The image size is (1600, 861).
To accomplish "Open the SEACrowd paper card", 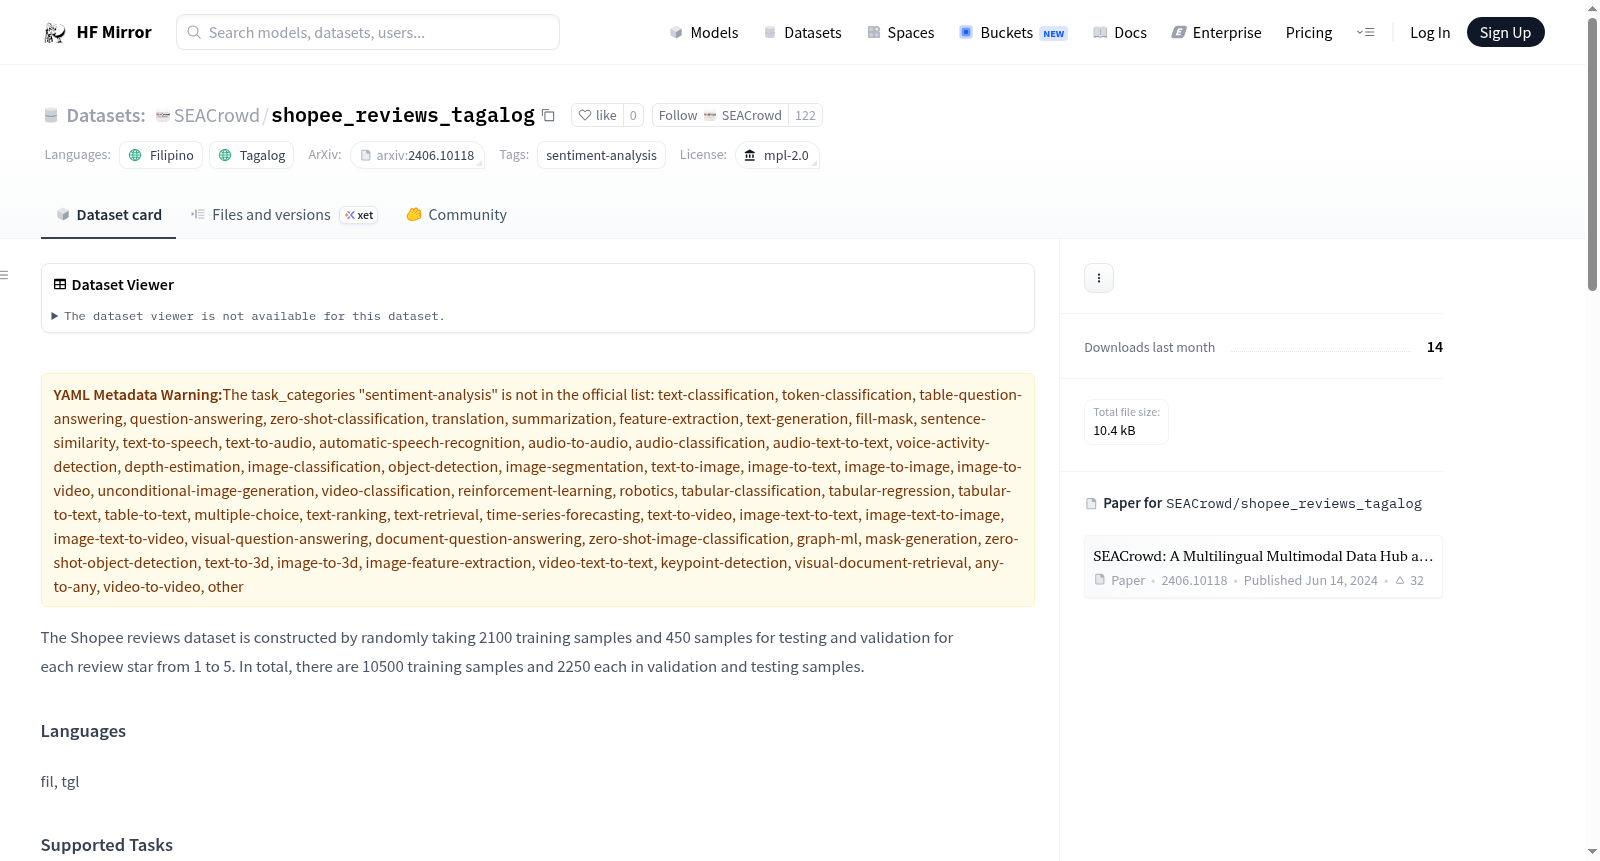I will 1263,567.
